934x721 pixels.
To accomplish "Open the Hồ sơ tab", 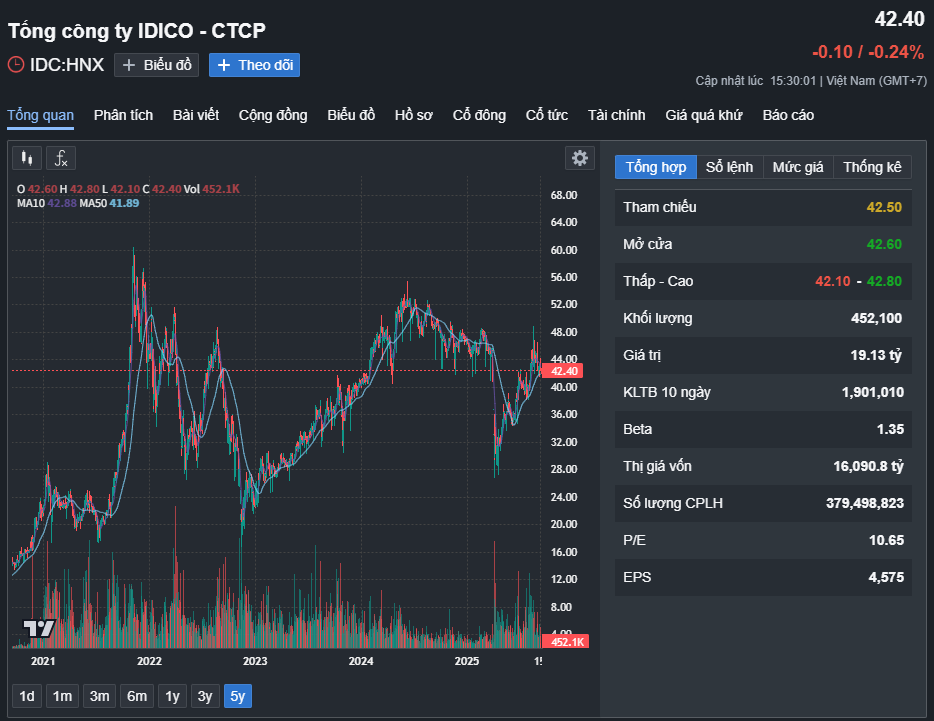I will [413, 115].
